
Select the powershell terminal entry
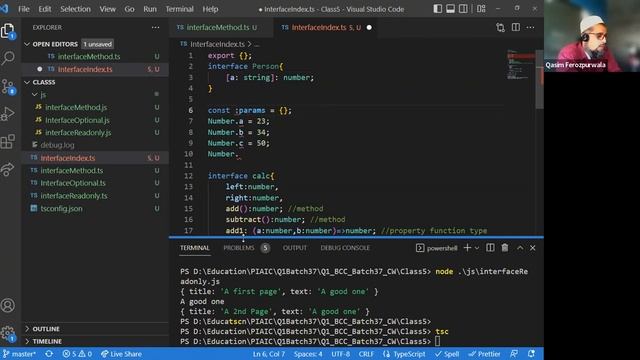pos(437,248)
